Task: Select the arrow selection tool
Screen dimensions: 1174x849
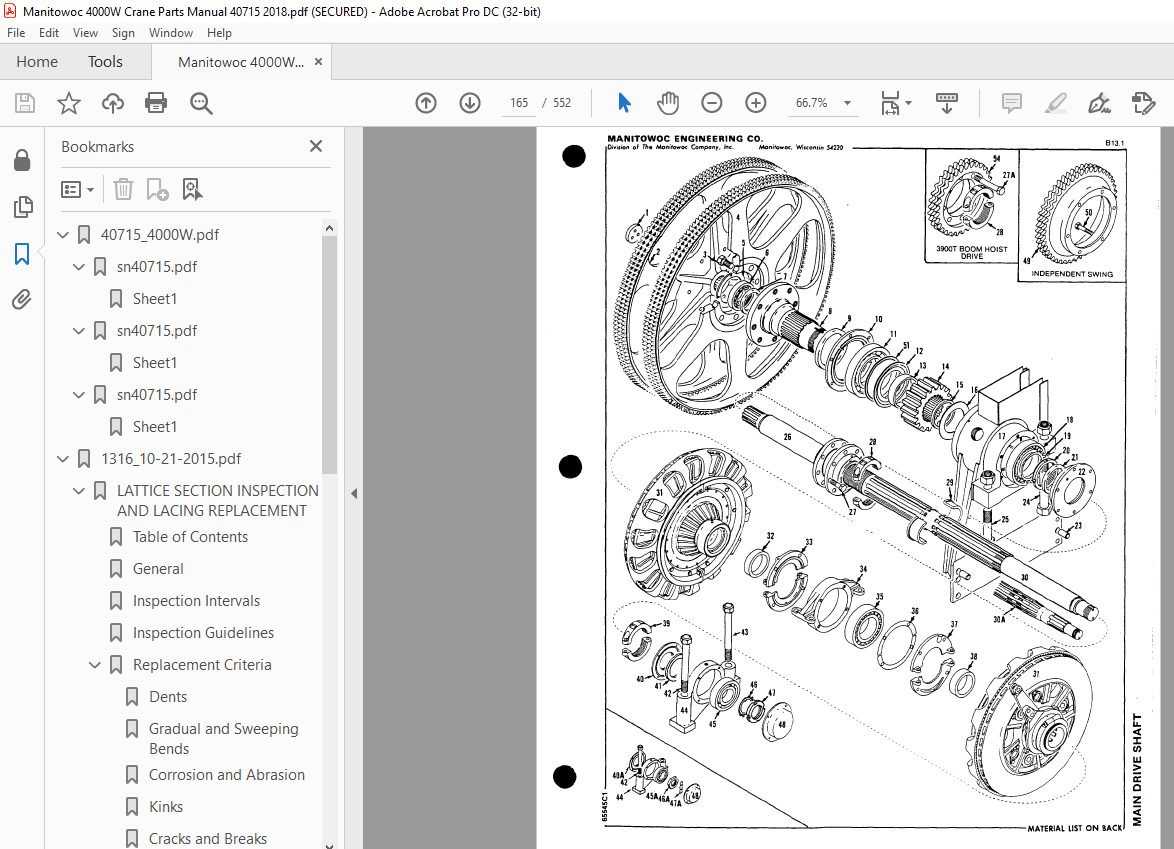Action: pos(624,103)
